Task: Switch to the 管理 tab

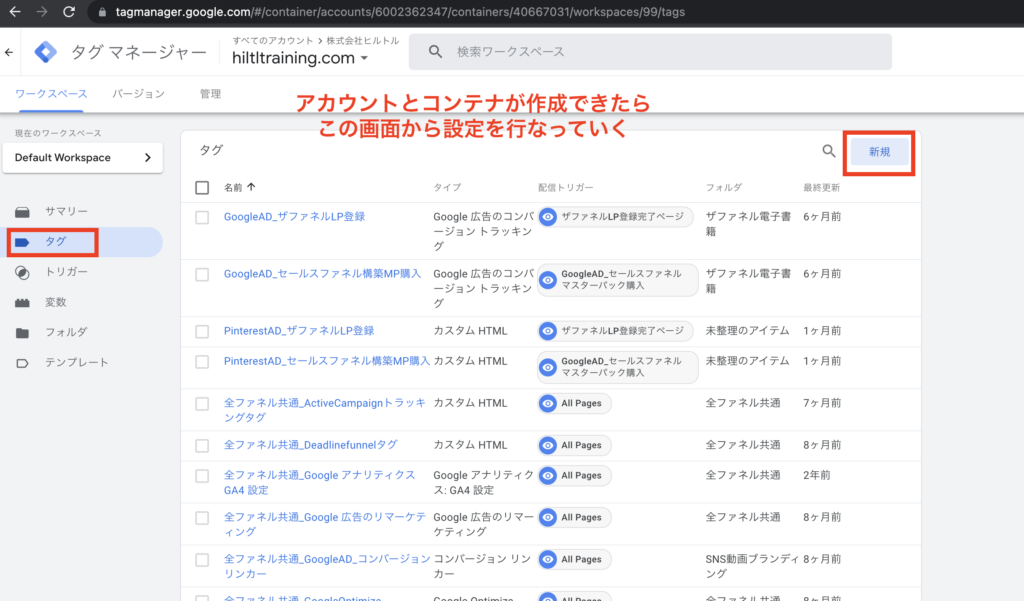Action: point(210,94)
